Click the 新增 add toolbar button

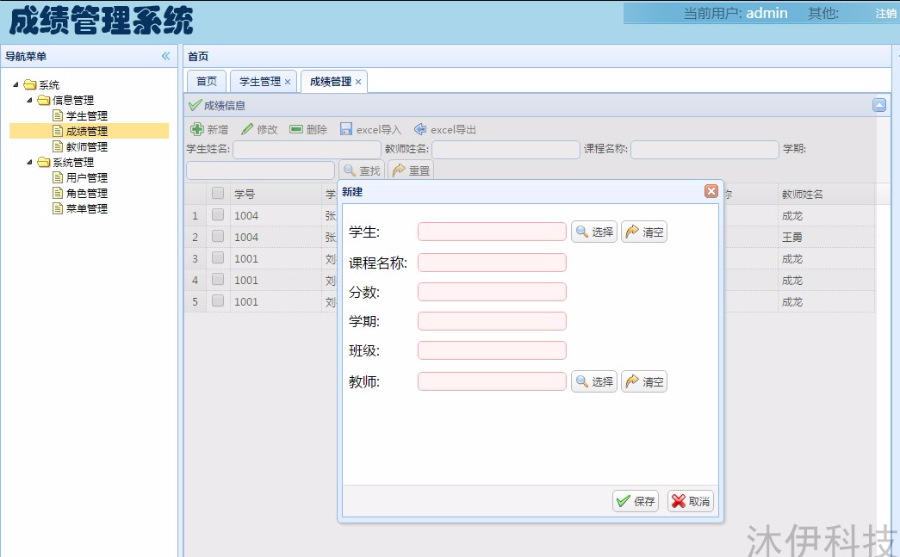coord(209,129)
